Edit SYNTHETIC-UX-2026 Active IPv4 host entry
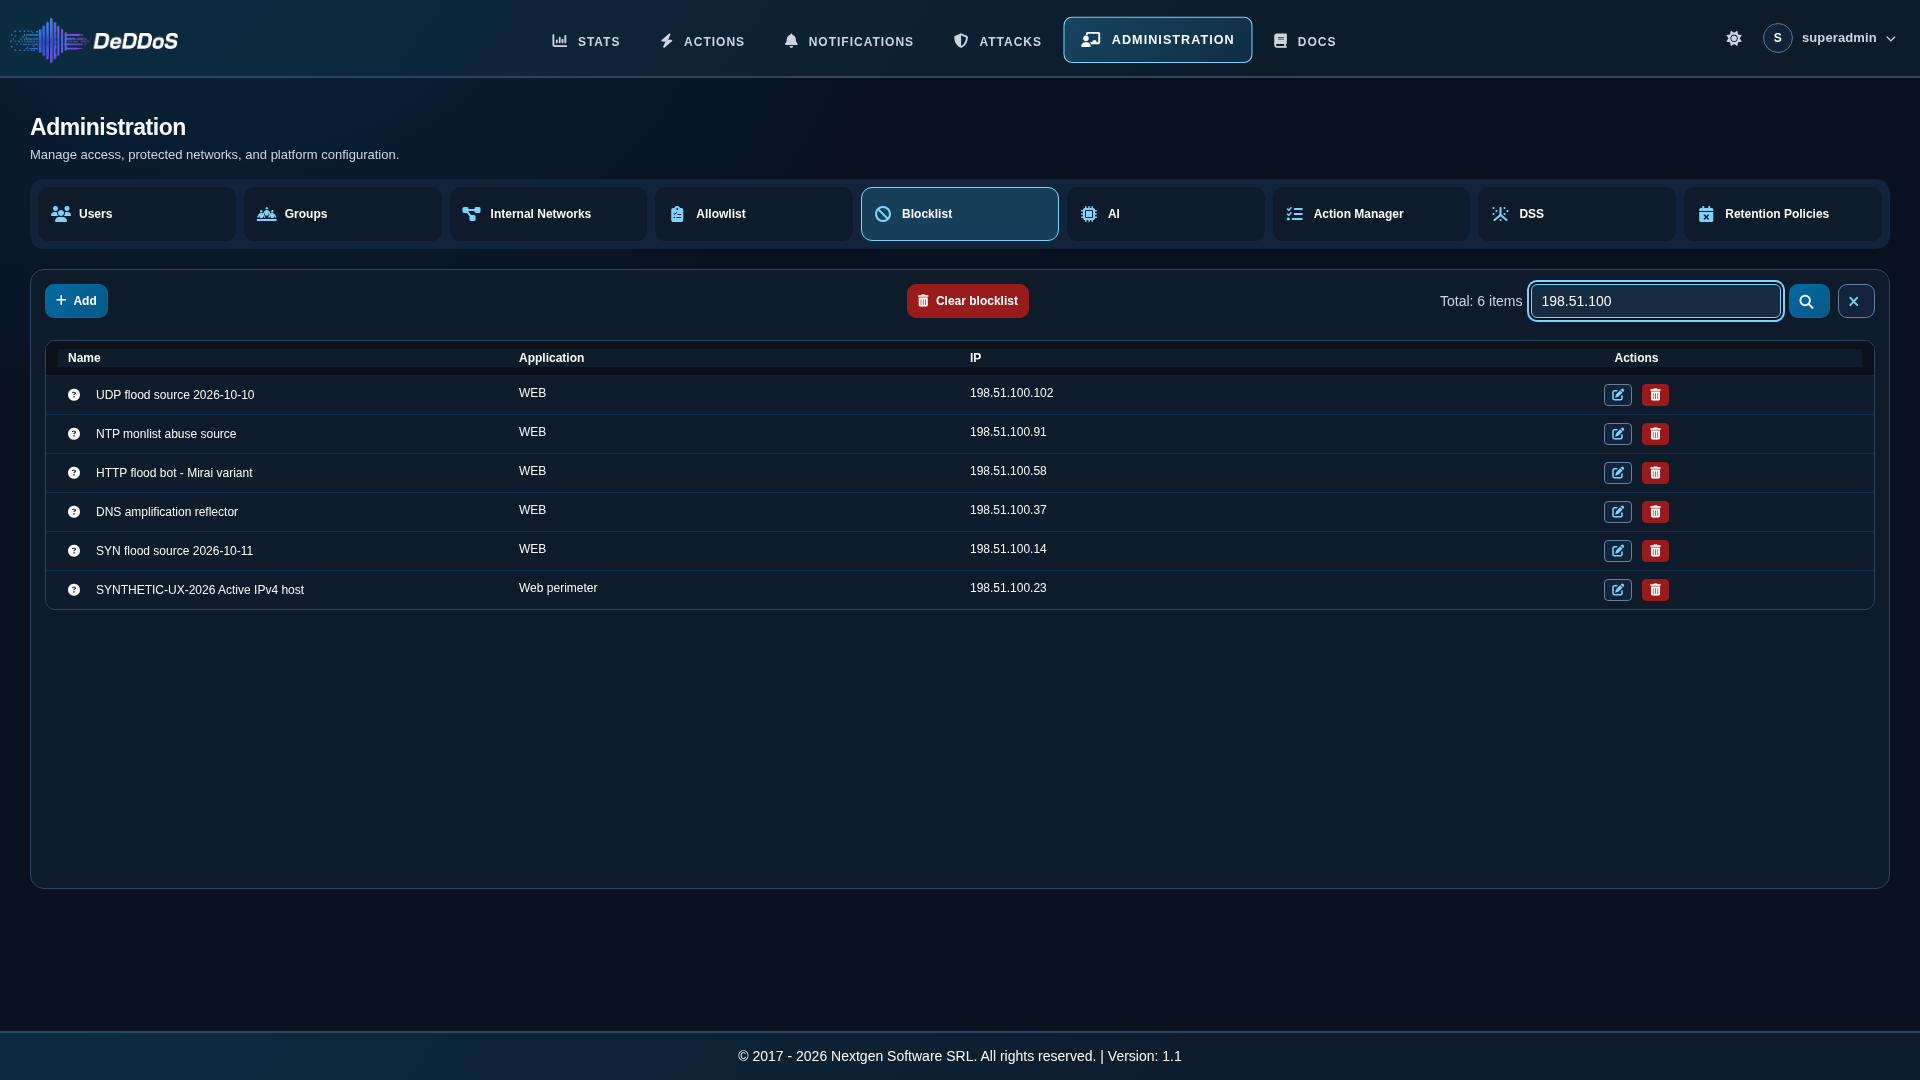Image resolution: width=1920 pixels, height=1080 pixels. click(x=1618, y=590)
